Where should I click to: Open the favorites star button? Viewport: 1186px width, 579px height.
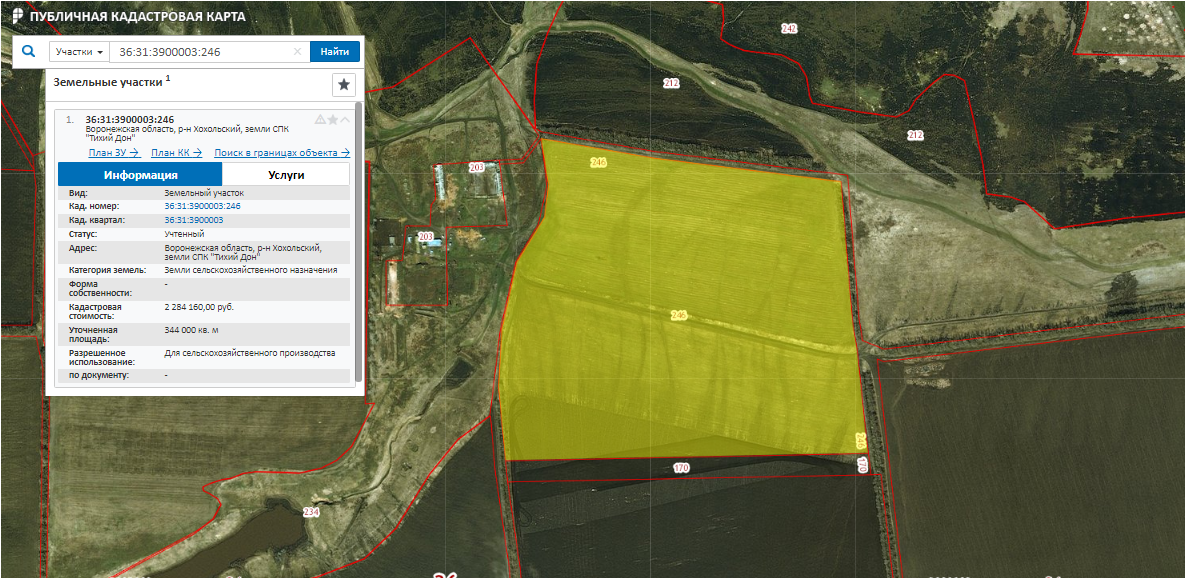(x=344, y=85)
